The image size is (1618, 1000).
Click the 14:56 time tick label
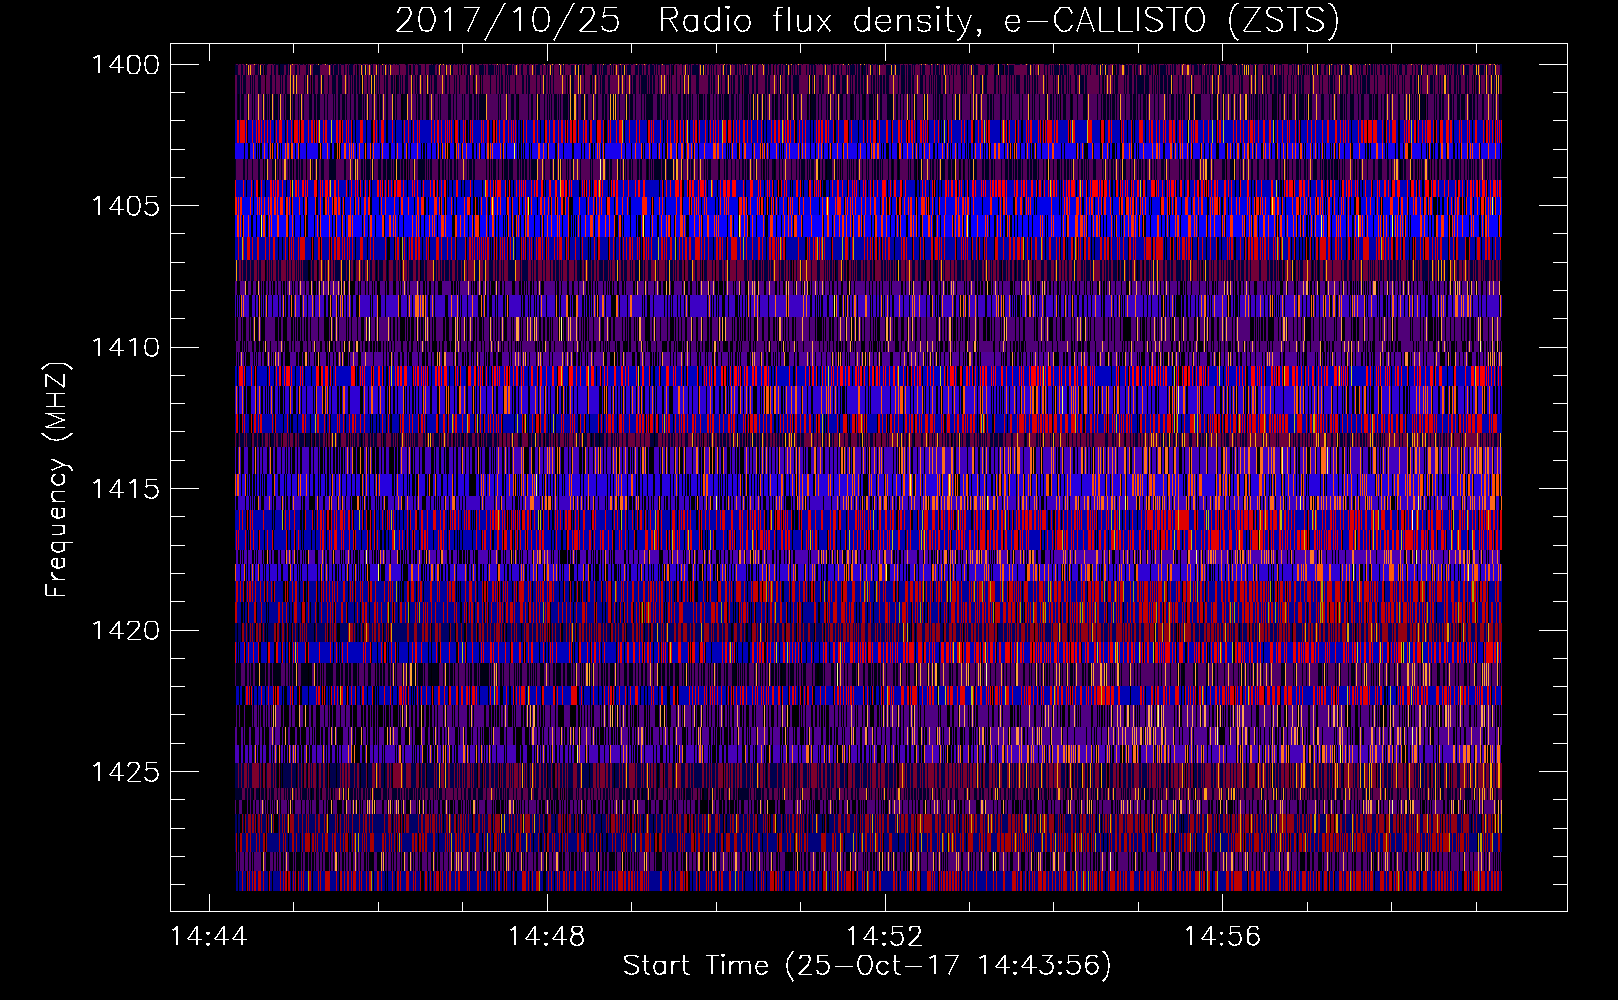point(1223,937)
